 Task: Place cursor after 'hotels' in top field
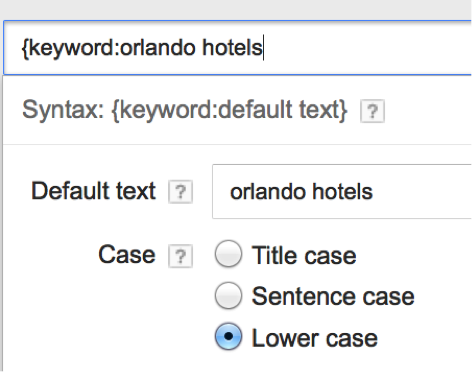tap(263, 48)
